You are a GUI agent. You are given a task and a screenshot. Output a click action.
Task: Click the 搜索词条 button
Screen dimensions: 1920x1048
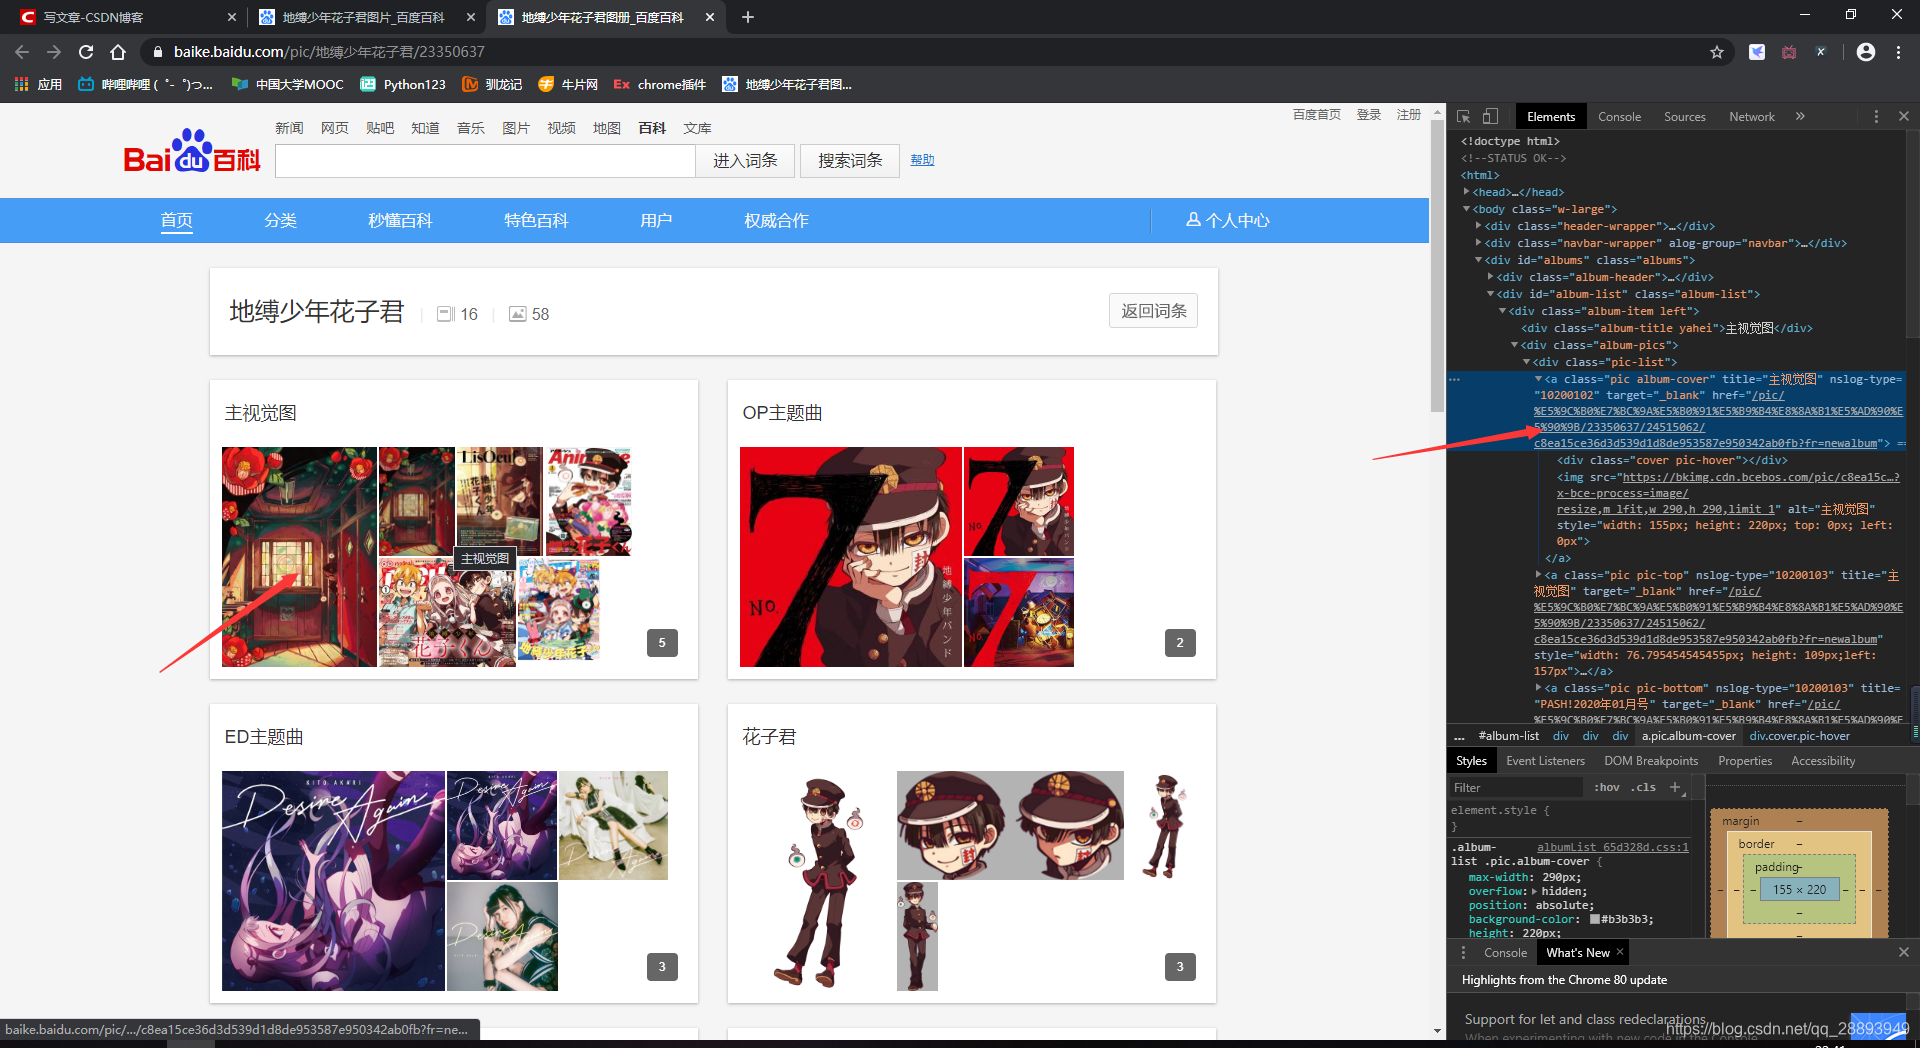(x=850, y=161)
